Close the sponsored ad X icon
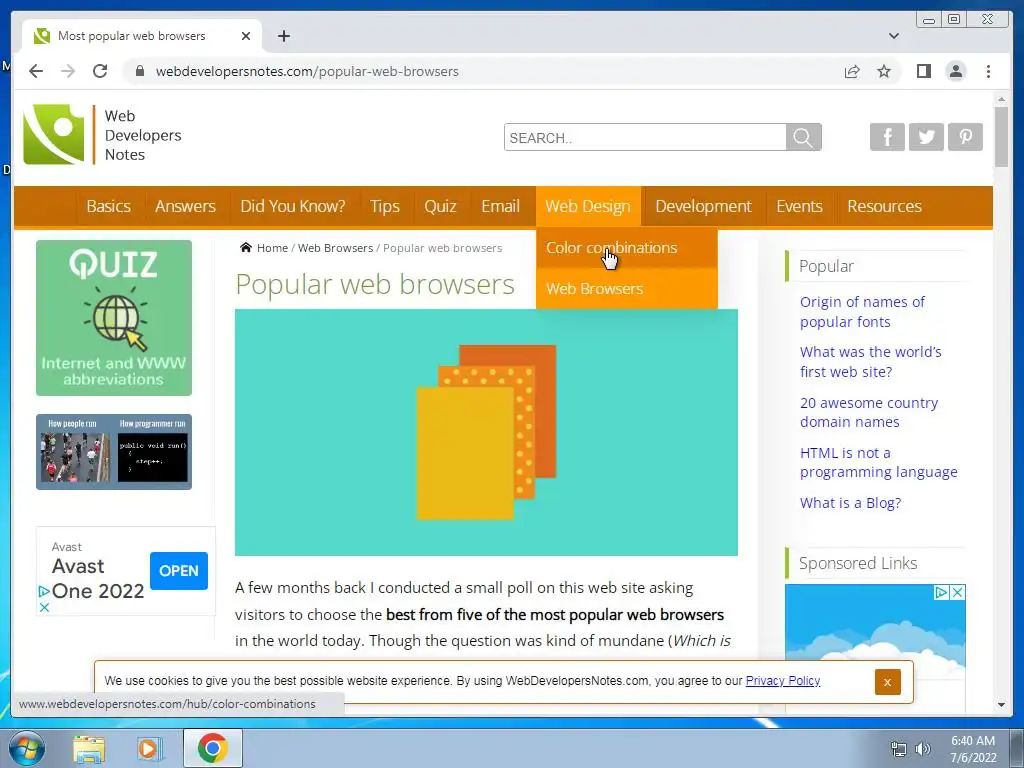The image size is (1024, 768). pyautogui.click(x=957, y=592)
